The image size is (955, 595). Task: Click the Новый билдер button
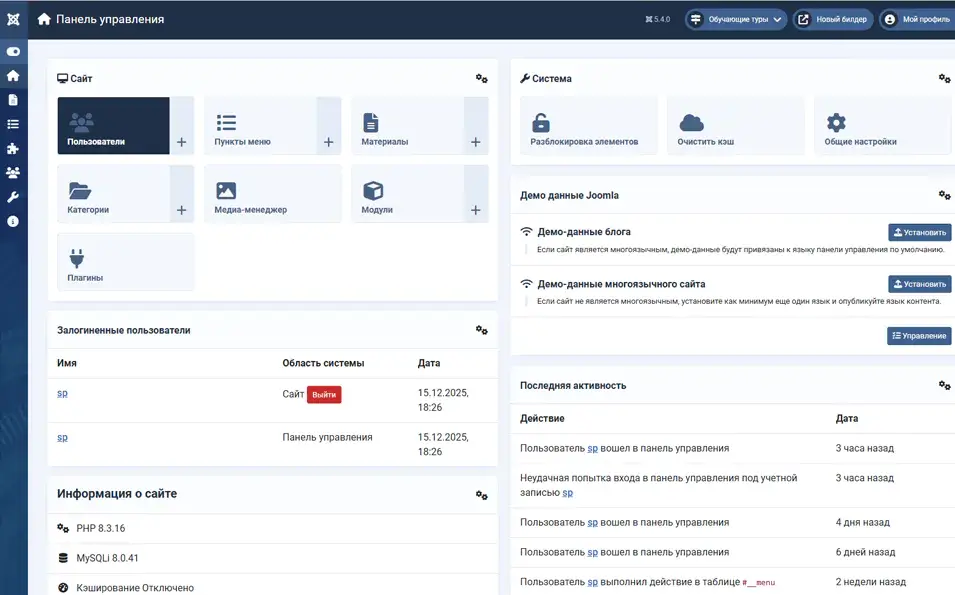pyautogui.click(x=832, y=19)
